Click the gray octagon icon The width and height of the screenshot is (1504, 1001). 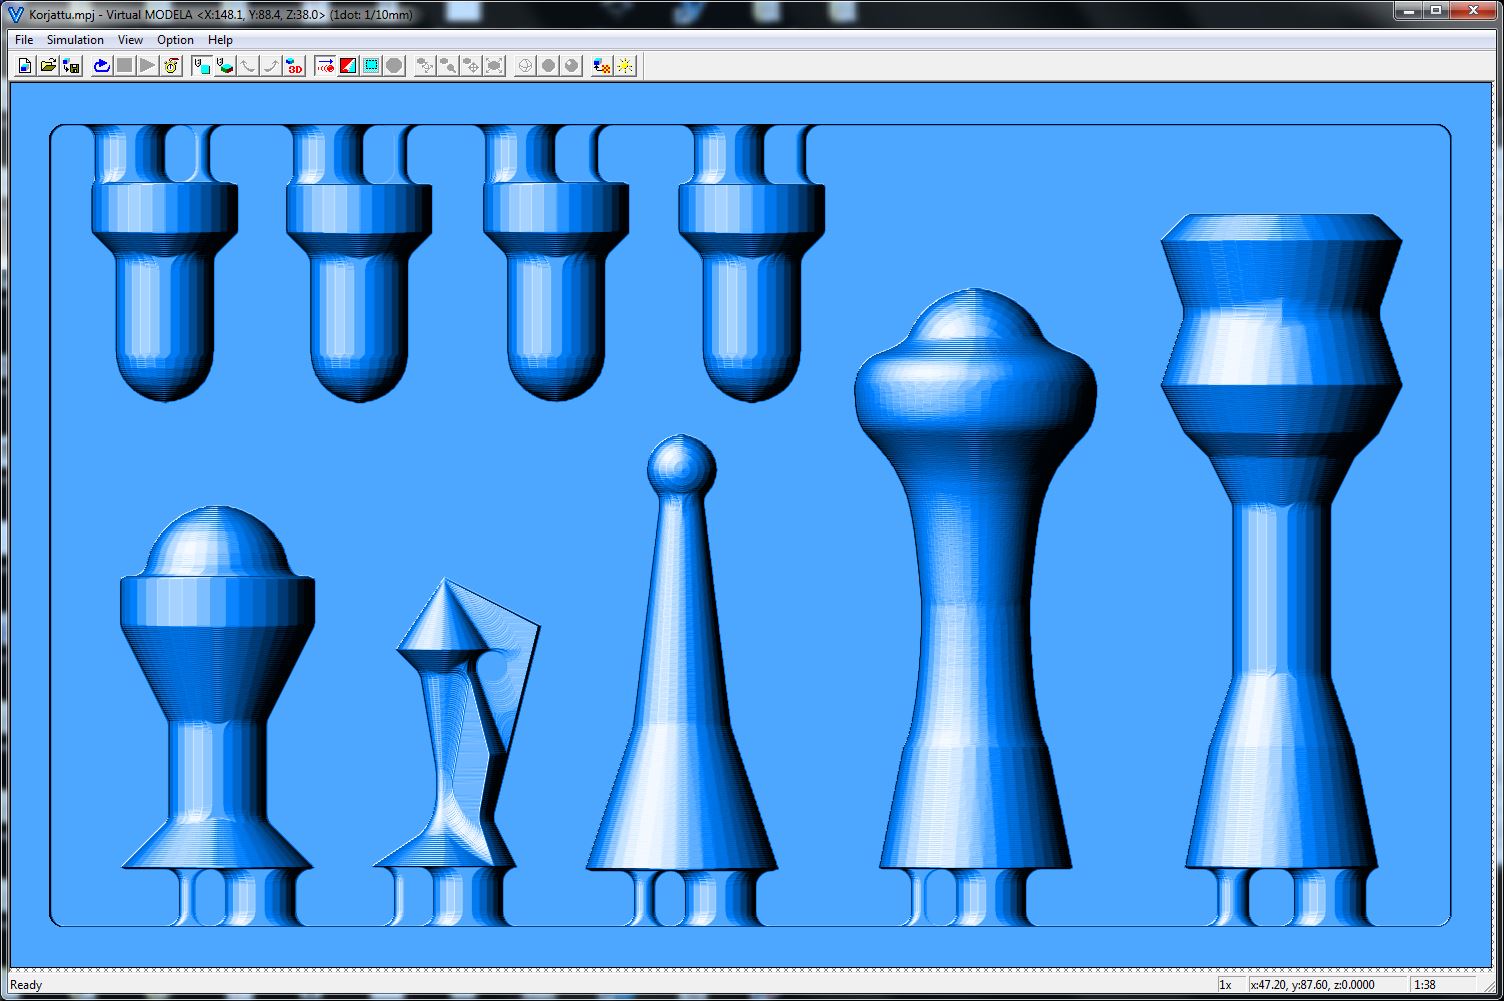coord(394,66)
